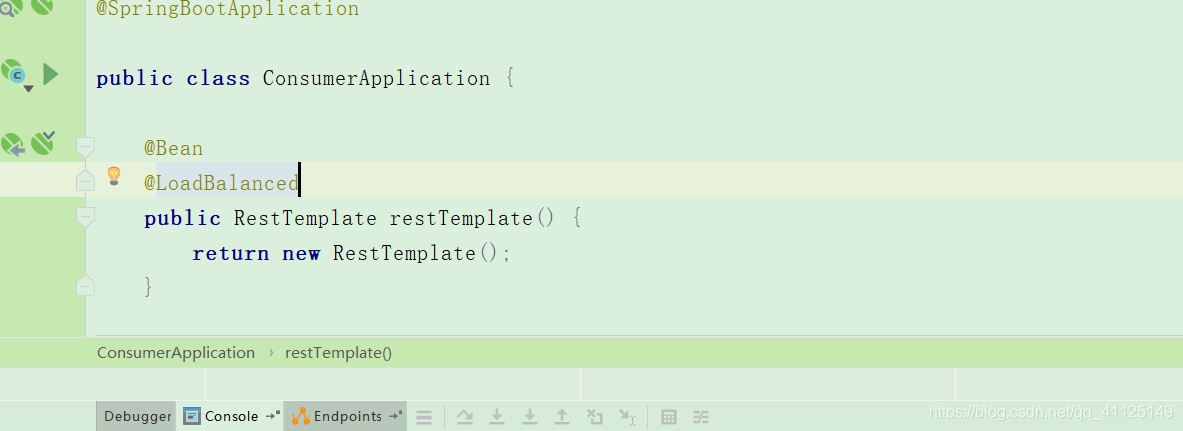Open the Console tab
This screenshot has width=1183, height=431.
(230, 417)
